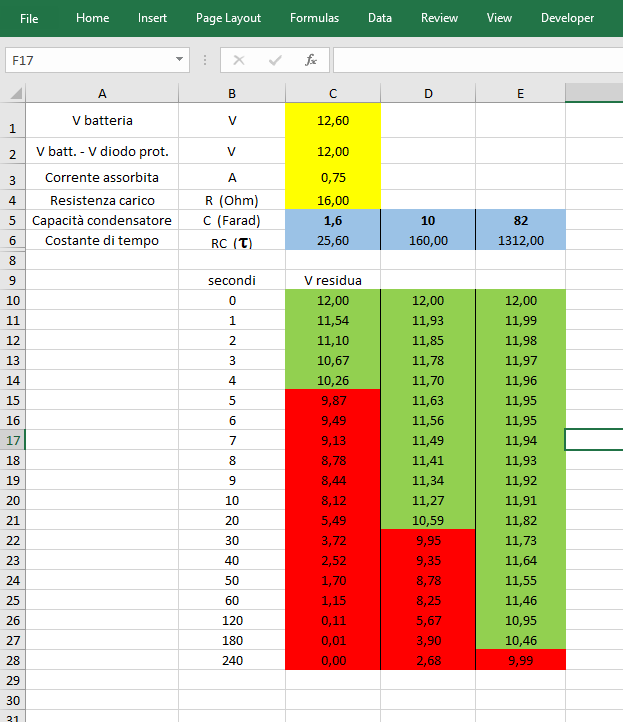Select column C header

pyautogui.click(x=333, y=94)
